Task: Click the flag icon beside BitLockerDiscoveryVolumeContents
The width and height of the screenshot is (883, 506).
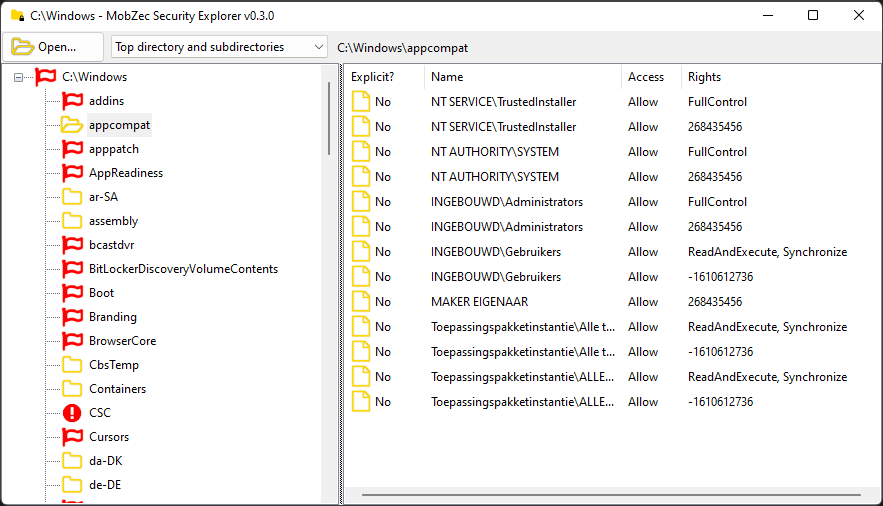Action: tap(72, 269)
